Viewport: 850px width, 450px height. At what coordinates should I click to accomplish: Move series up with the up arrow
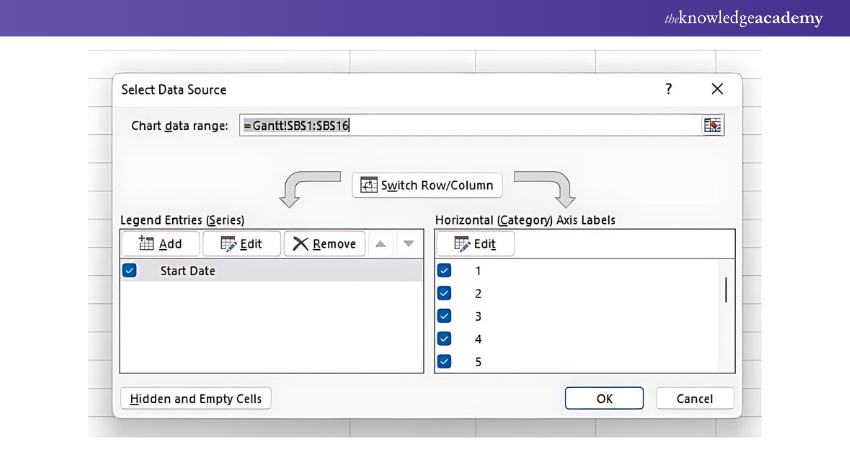click(383, 244)
